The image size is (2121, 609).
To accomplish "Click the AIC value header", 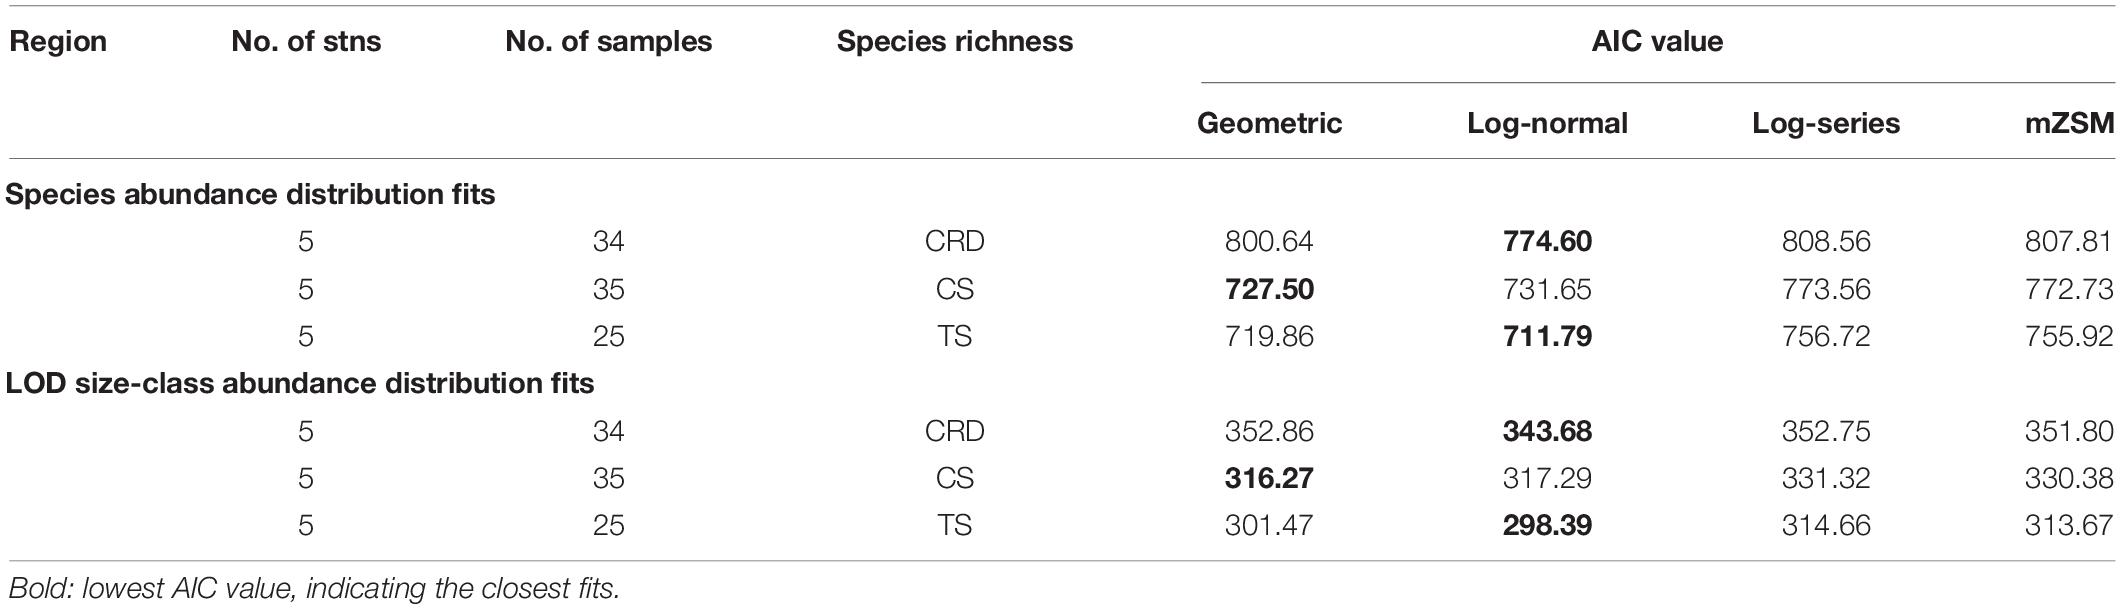I will (1658, 42).
